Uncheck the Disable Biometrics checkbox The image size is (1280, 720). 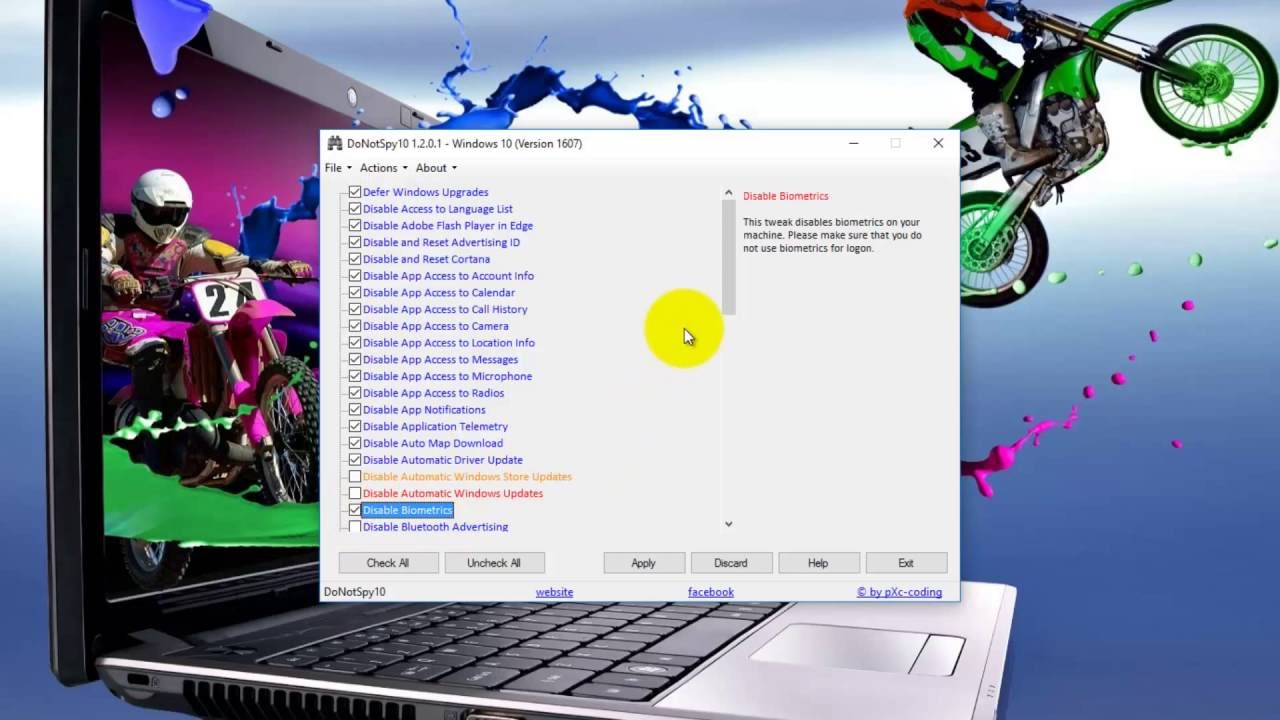pos(355,510)
